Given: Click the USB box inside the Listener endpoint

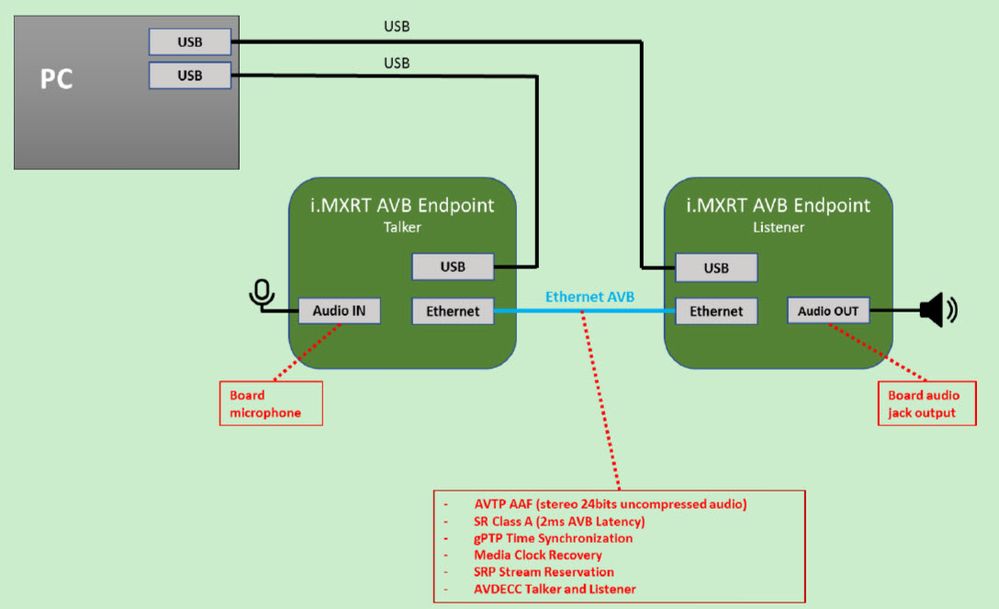Looking at the screenshot, I should coord(716,268).
